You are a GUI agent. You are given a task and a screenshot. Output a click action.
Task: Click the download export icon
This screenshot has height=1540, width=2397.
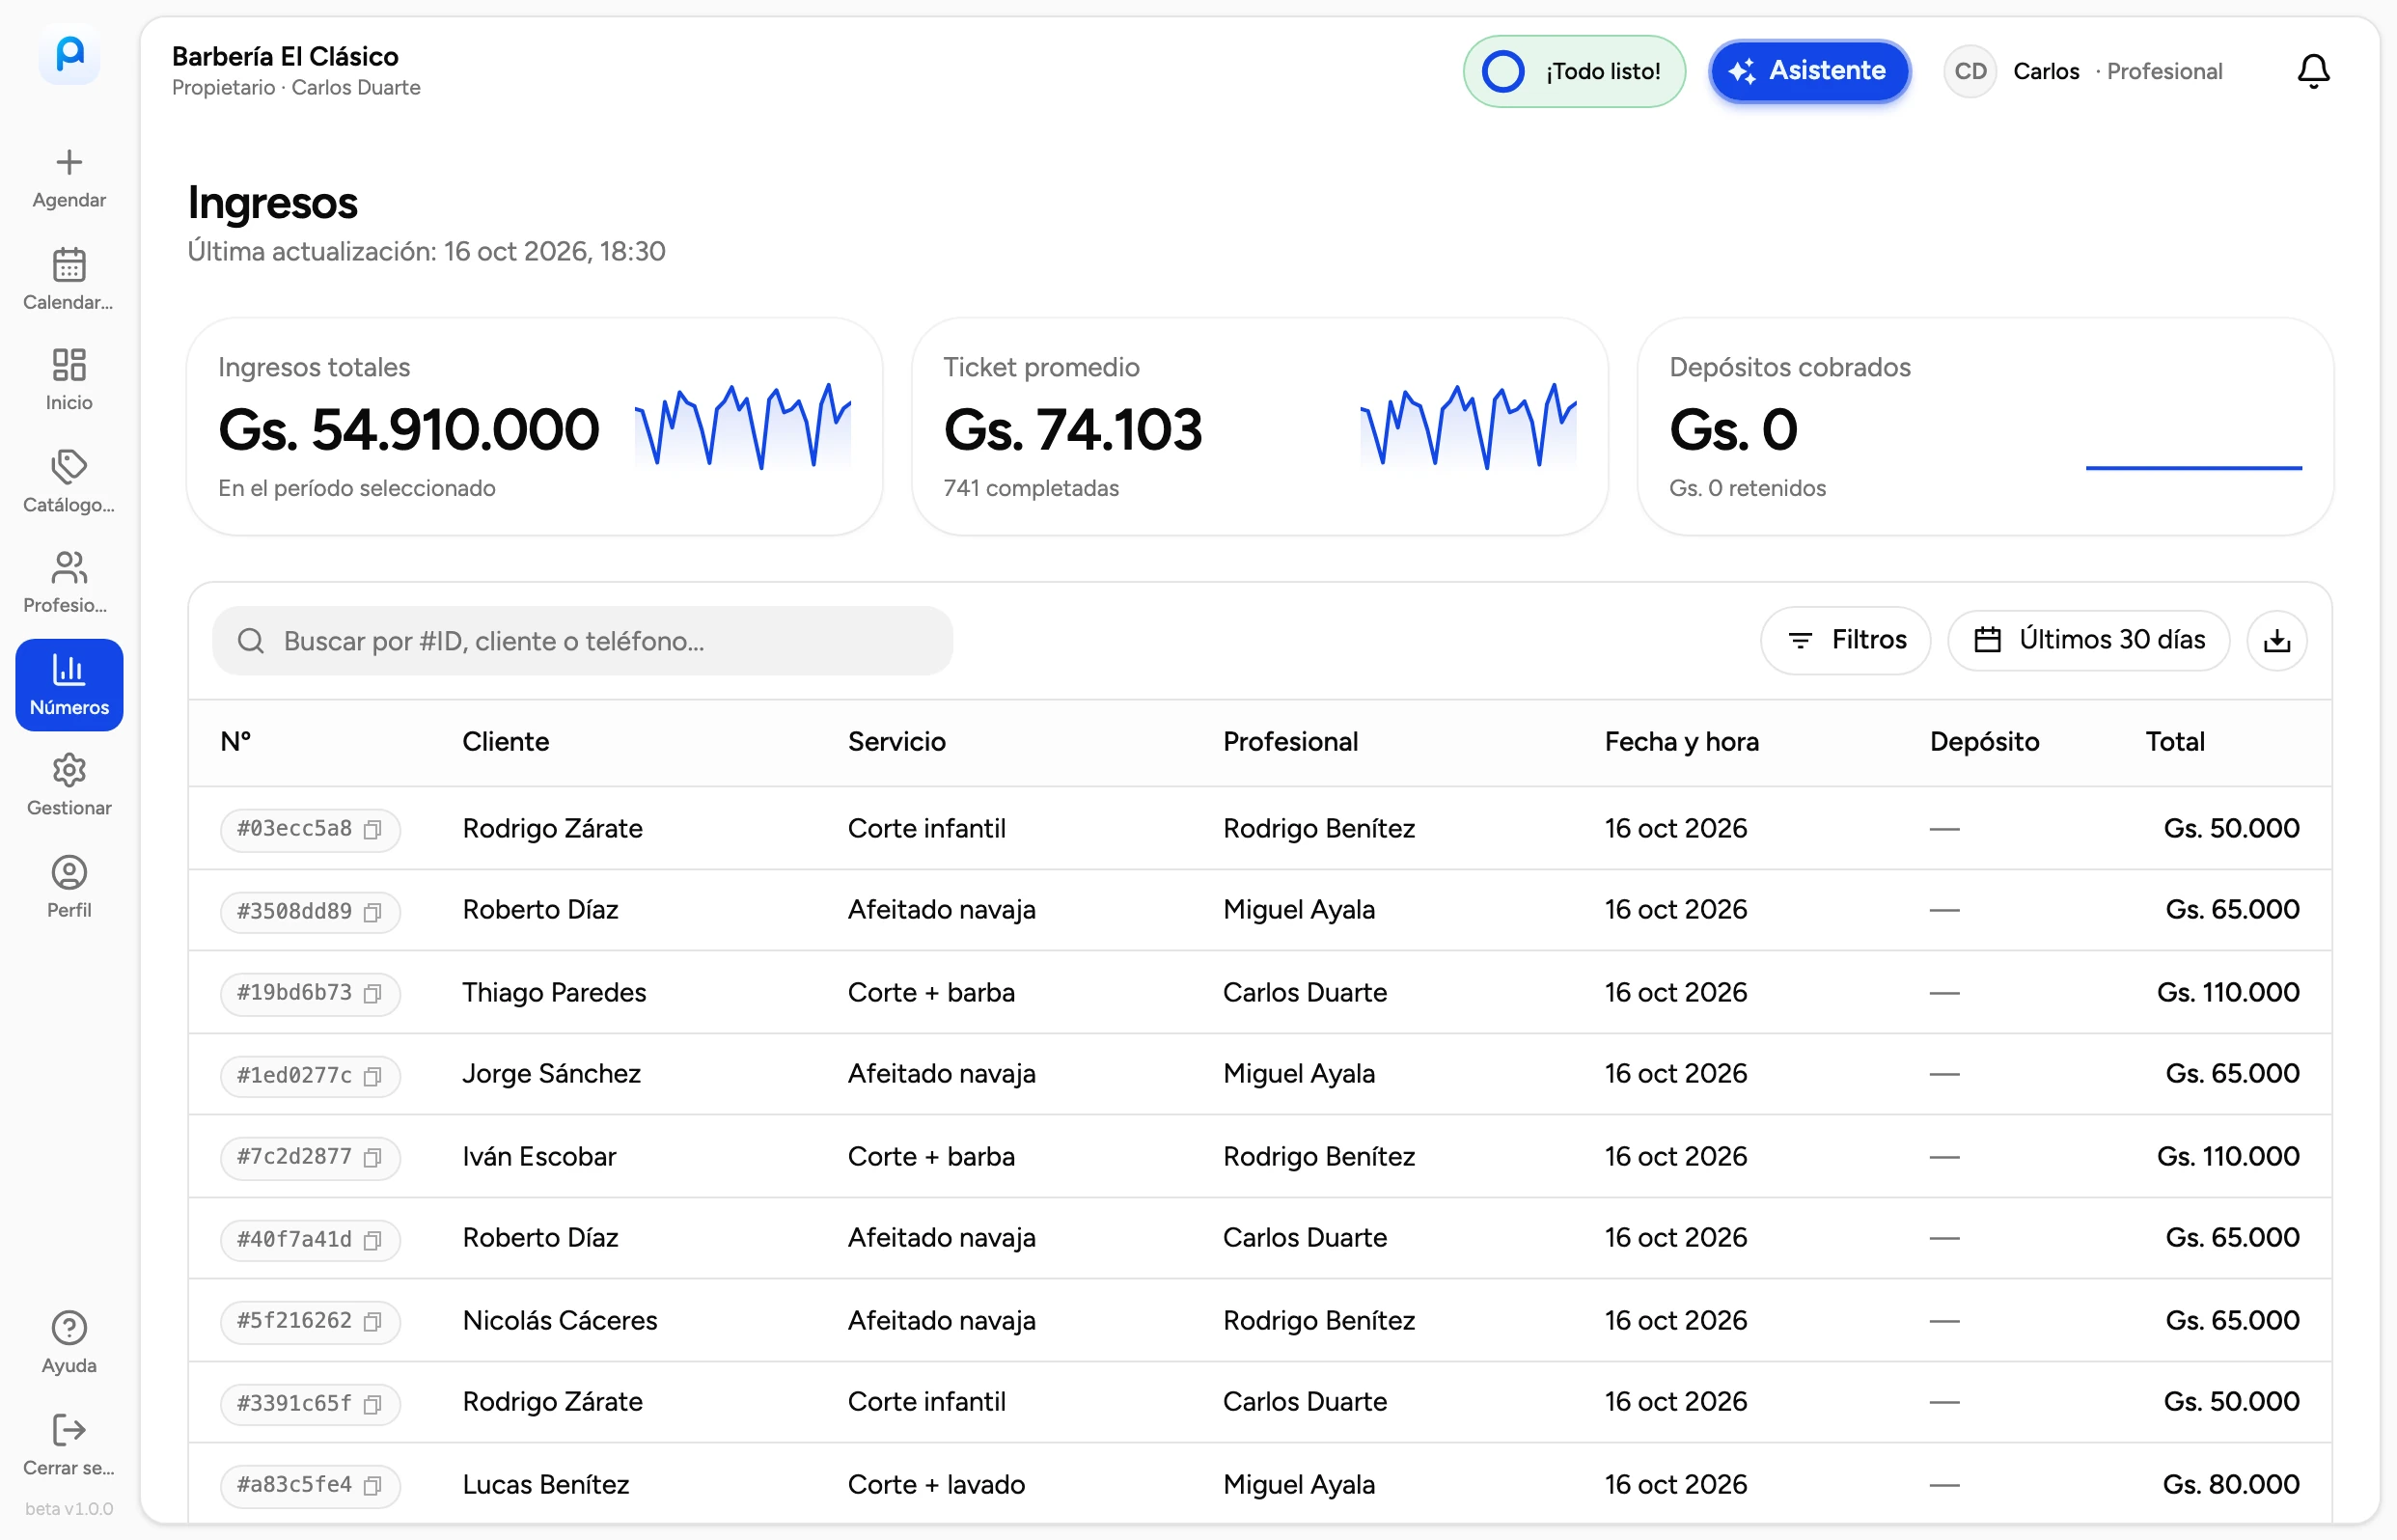(x=2276, y=640)
